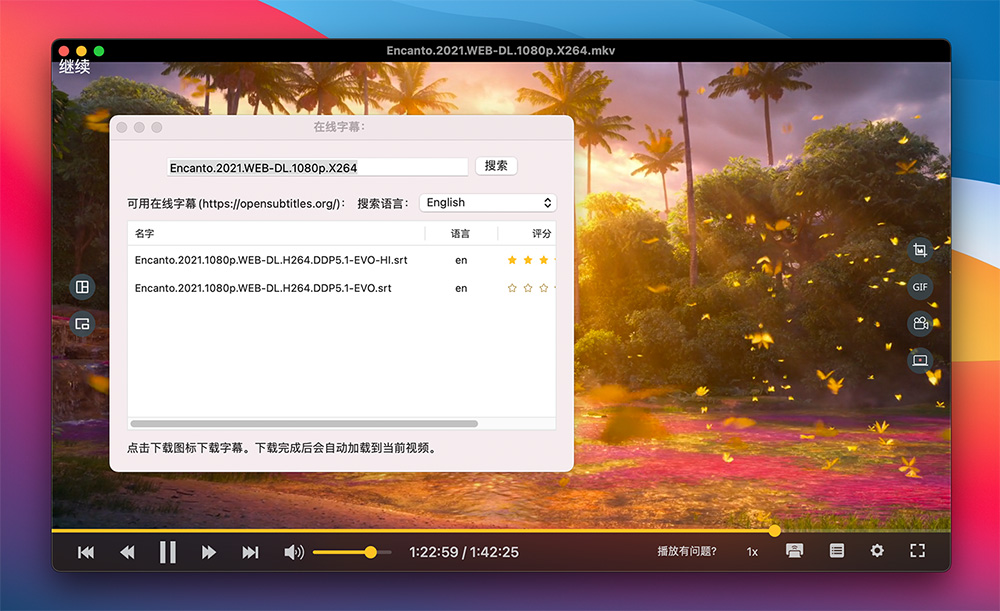Create a GIF from the video
The height and width of the screenshot is (611, 1000).
tap(920, 287)
